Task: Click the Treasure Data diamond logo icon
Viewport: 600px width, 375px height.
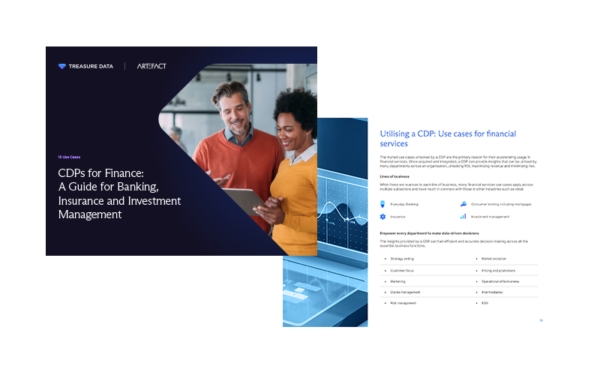Action: pyautogui.click(x=62, y=66)
